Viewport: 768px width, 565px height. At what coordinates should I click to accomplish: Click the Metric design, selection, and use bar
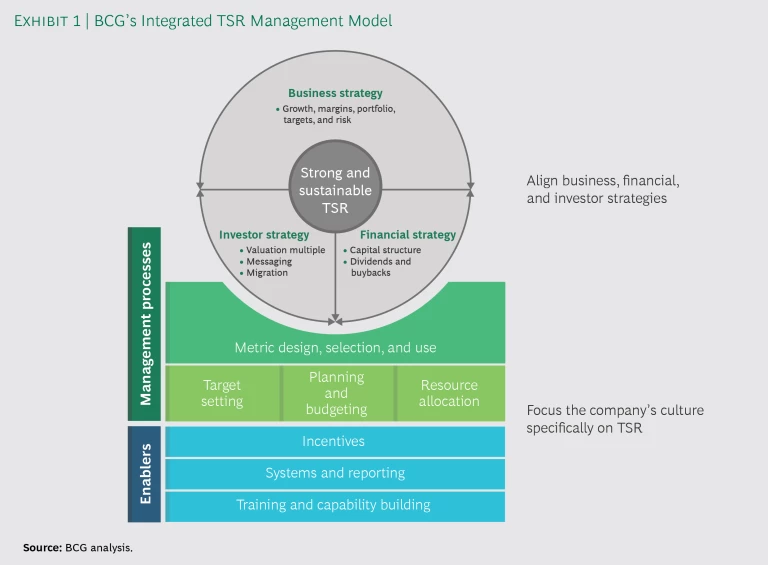coord(335,348)
